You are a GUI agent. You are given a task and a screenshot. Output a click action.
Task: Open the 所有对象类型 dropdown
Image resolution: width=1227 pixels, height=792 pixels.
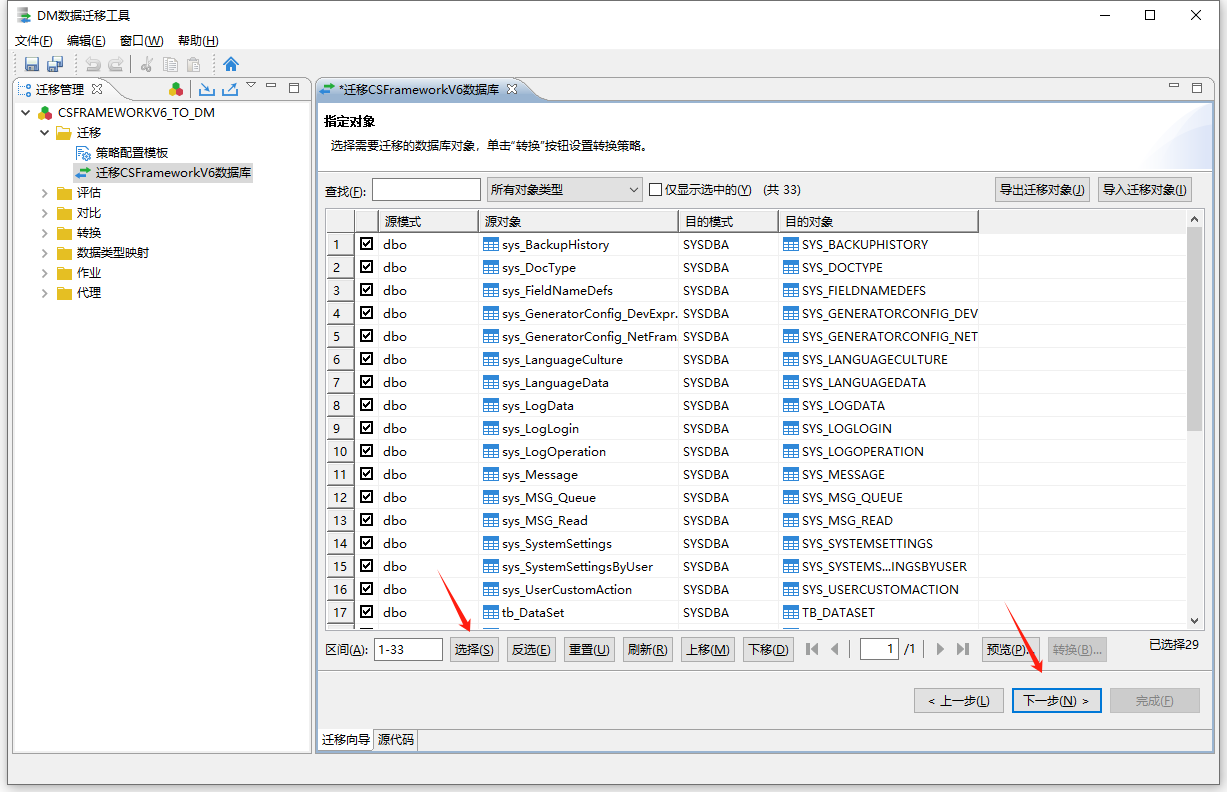(564, 189)
